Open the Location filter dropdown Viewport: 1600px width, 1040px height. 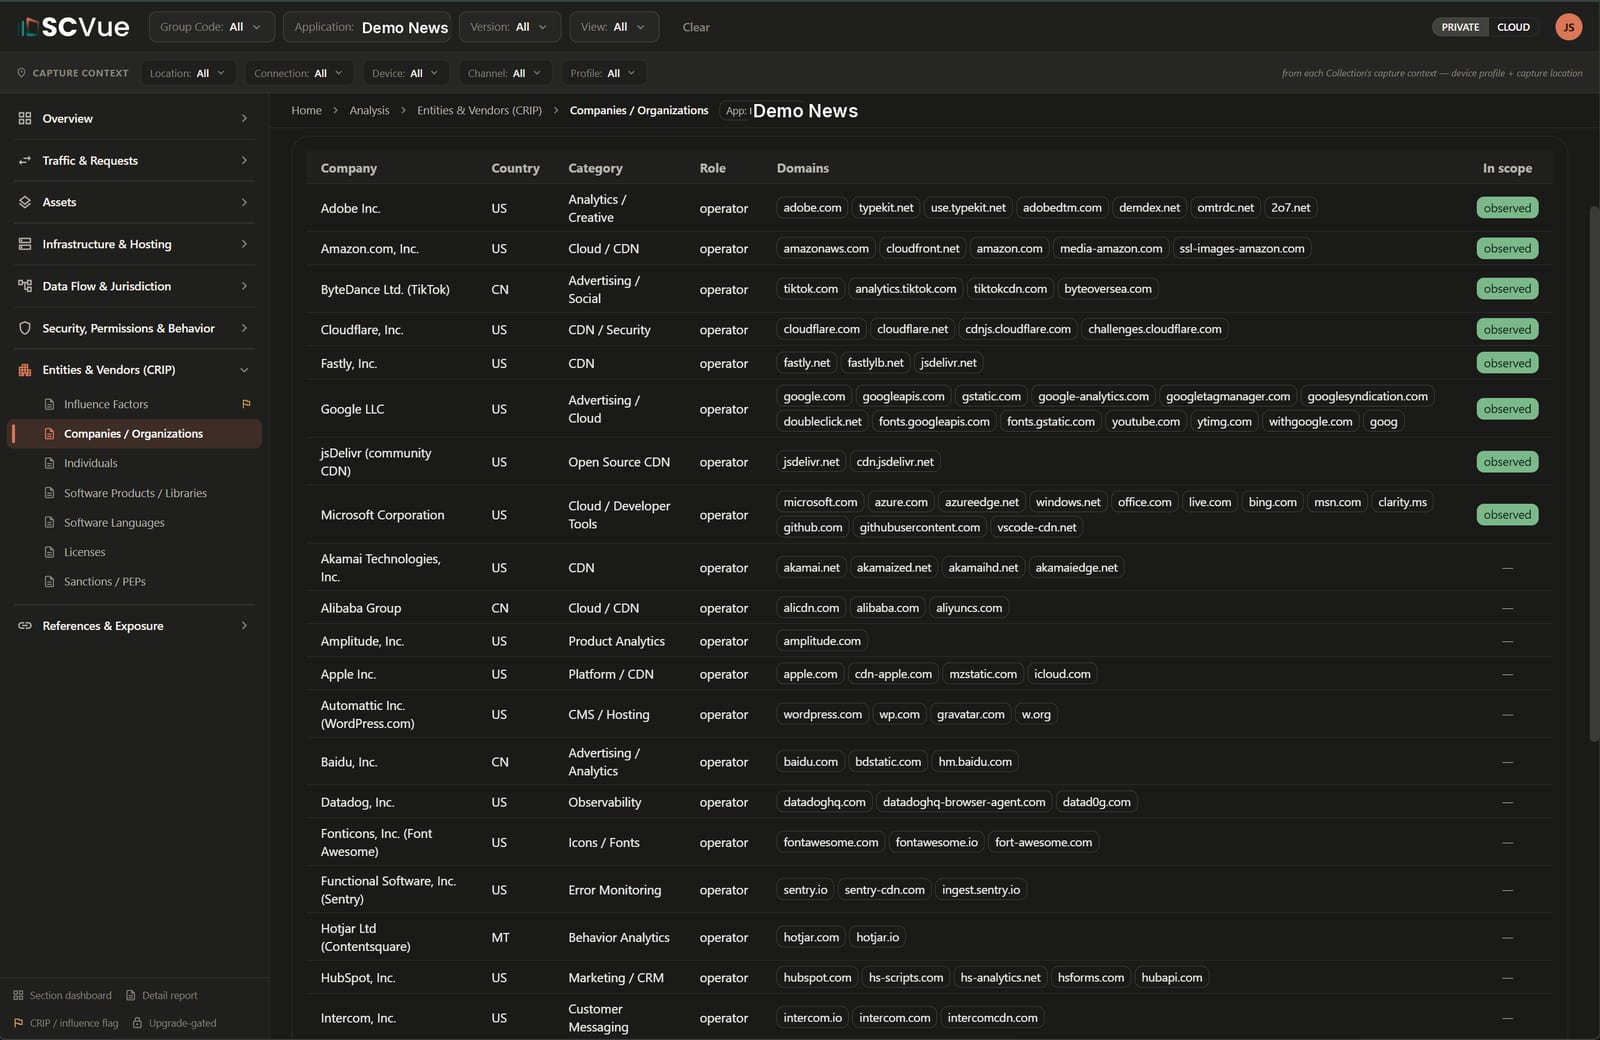(188, 73)
